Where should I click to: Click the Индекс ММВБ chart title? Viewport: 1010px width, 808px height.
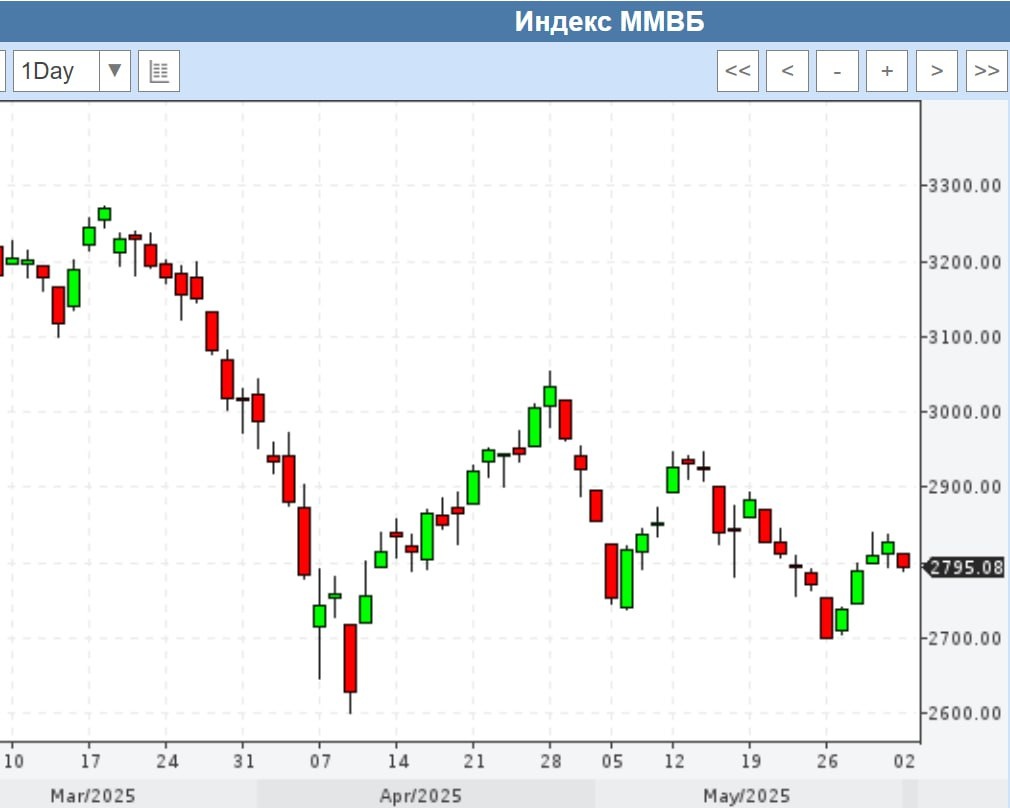(609, 21)
